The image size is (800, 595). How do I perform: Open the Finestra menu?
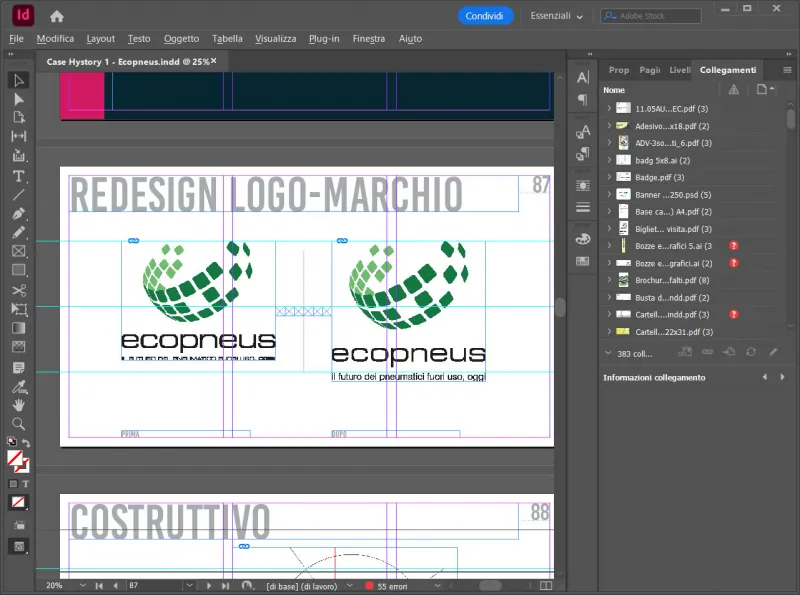point(368,39)
